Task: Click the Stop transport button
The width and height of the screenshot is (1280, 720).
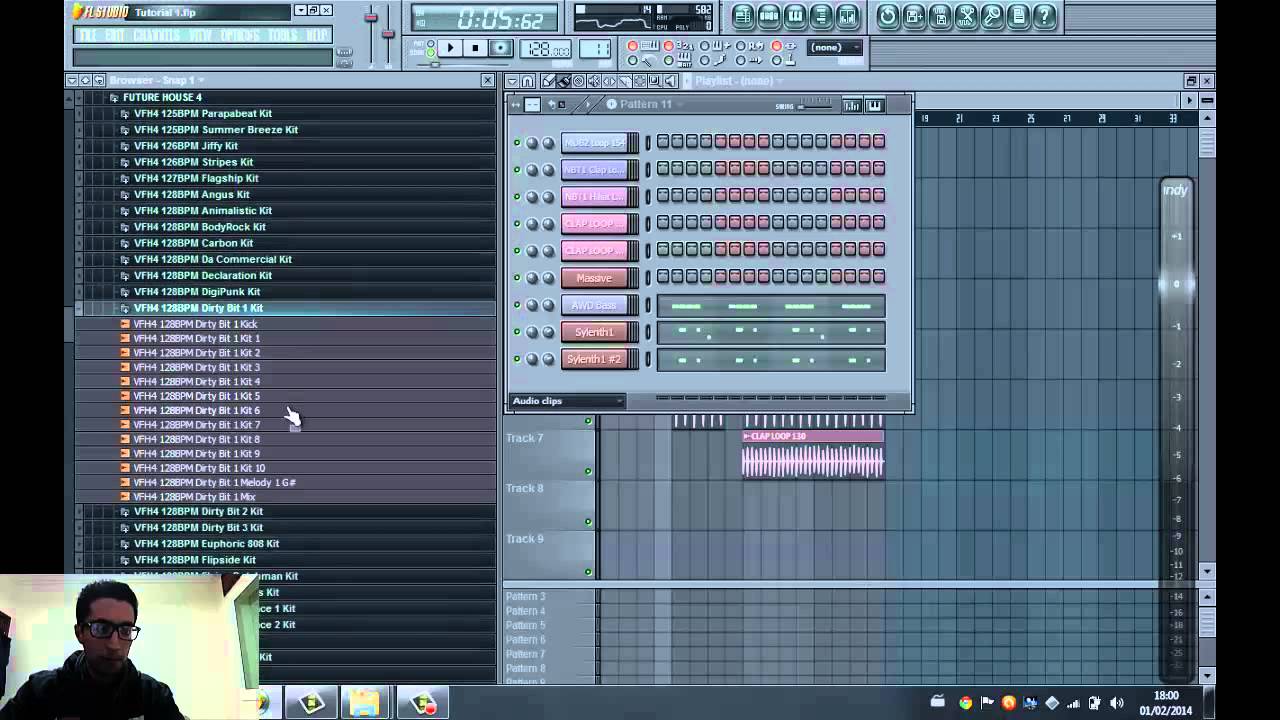Action: coord(475,48)
